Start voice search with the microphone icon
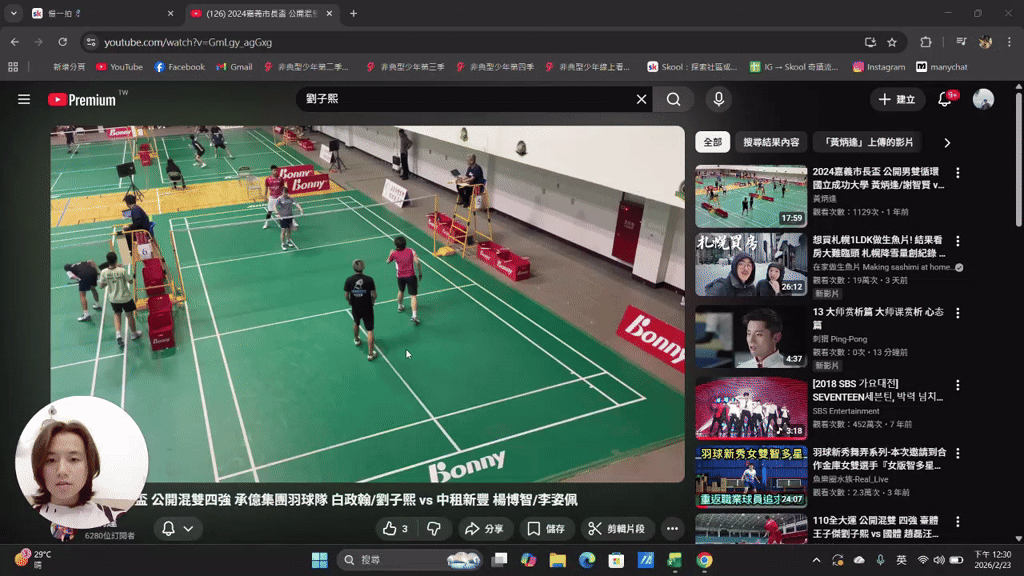 (718, 99)
